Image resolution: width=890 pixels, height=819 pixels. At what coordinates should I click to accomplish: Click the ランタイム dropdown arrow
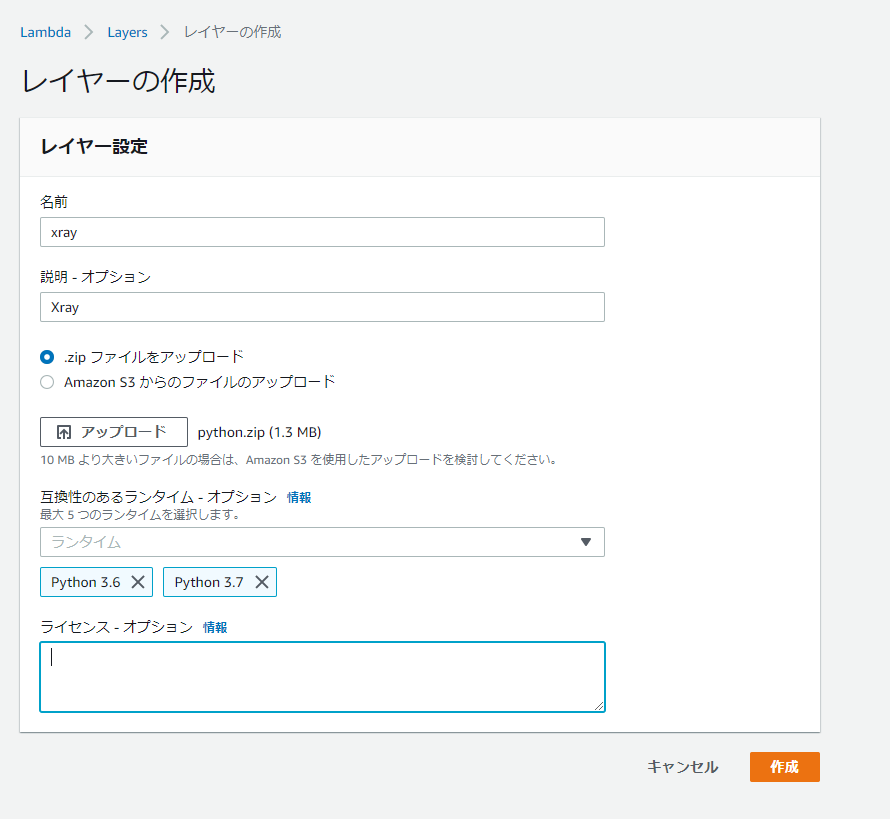(586, 542)
